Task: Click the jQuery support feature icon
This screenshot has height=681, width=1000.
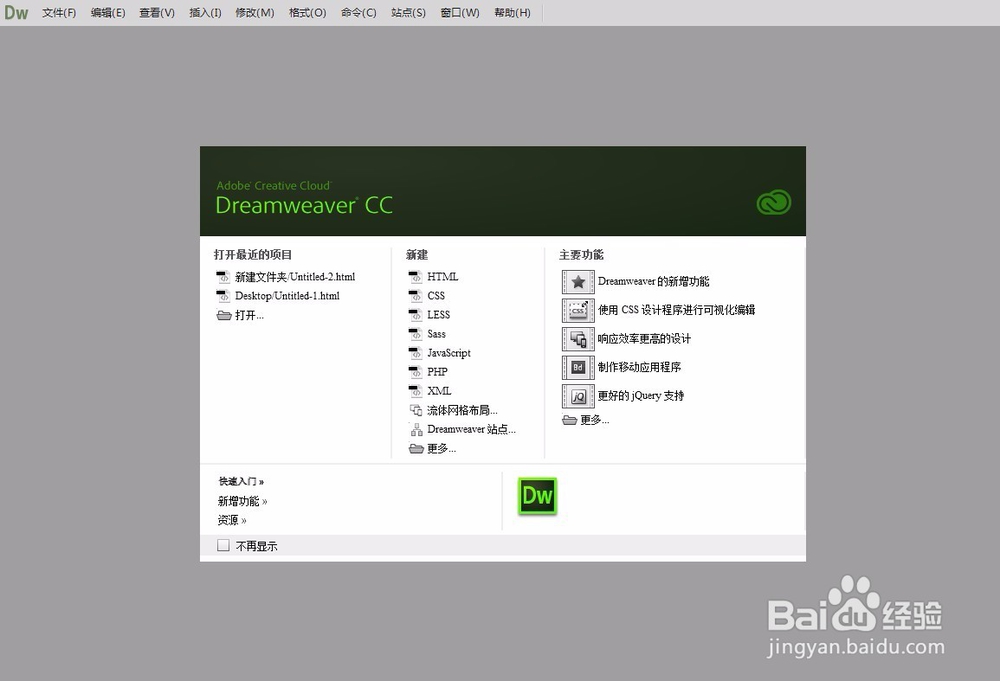Action: (x=578, y=396)
